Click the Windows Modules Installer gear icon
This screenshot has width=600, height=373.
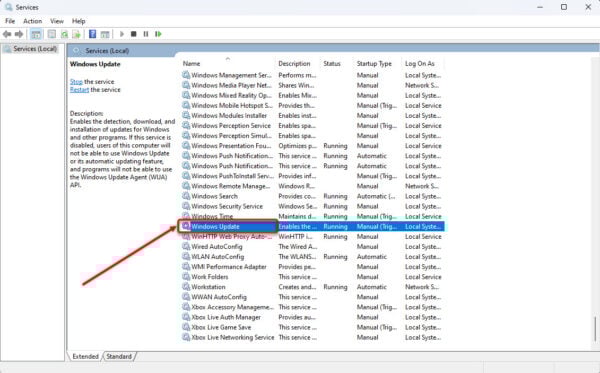pos(186,115)
